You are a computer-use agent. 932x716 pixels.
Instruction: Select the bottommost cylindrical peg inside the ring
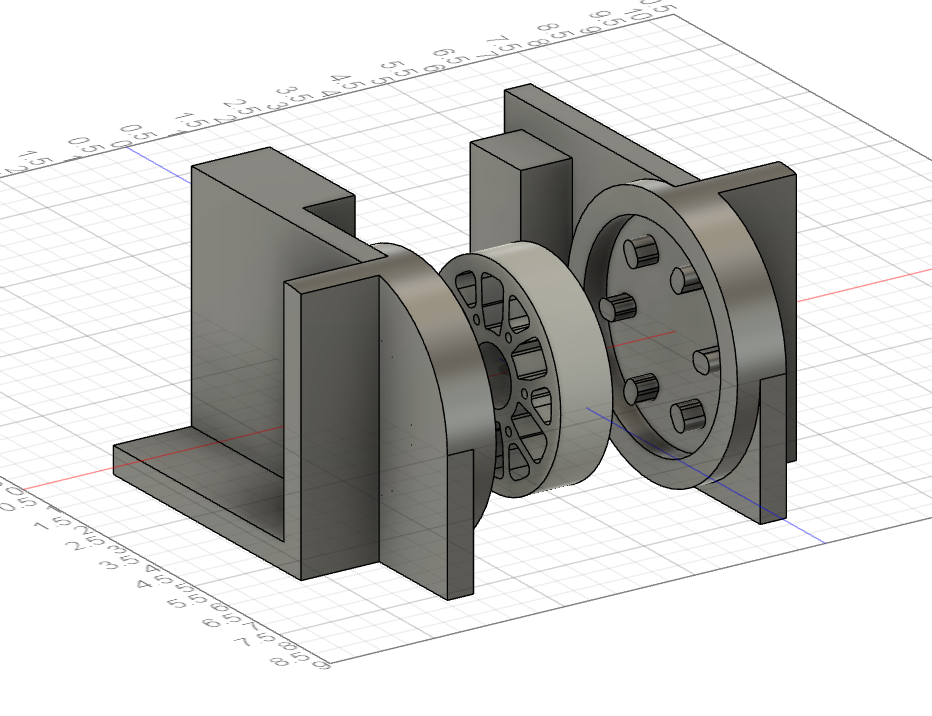(x=688, y=417)
